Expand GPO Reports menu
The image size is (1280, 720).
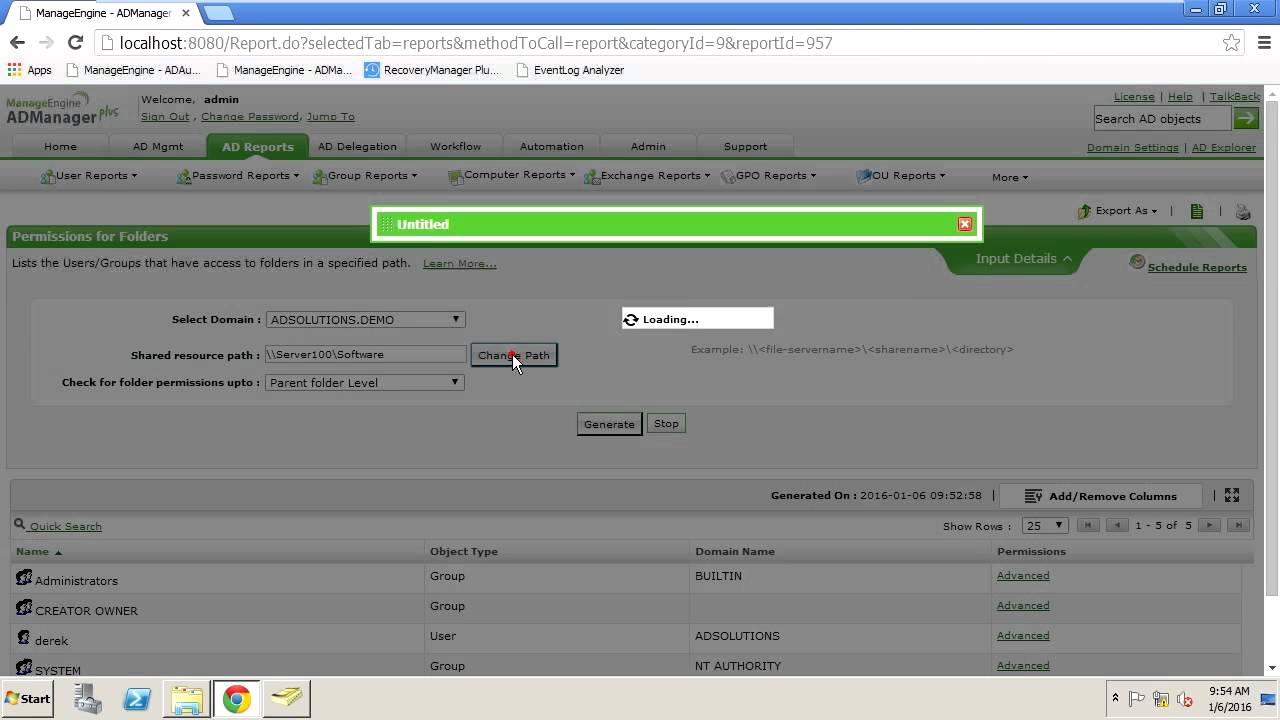(768, 176)
